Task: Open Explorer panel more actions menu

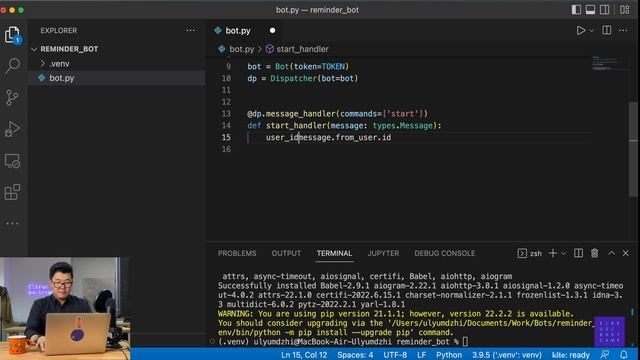Action: (190, 30)
